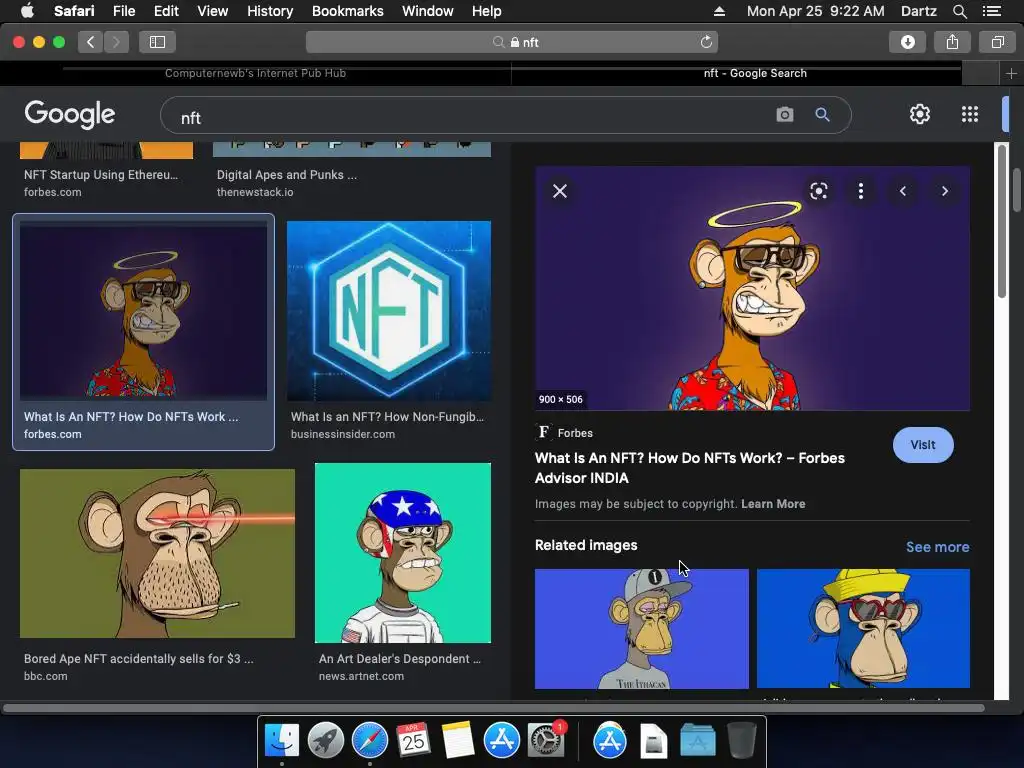Search by image using camera icon
The height and width of the screenshot is (768, 1024).
click(784, 115)
